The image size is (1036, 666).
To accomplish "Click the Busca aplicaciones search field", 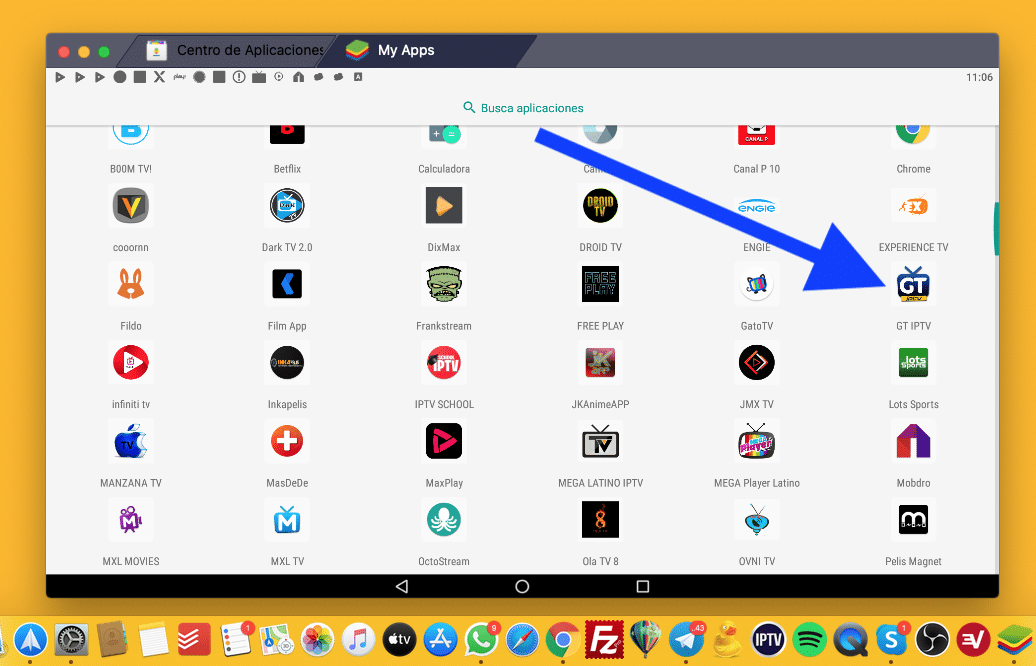I will click(521, 107).
